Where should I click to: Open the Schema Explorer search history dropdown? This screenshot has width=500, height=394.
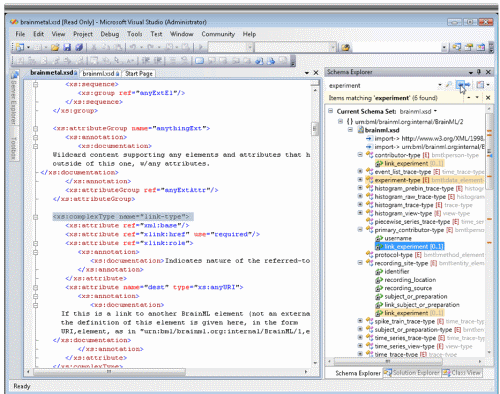pos(440,85)
